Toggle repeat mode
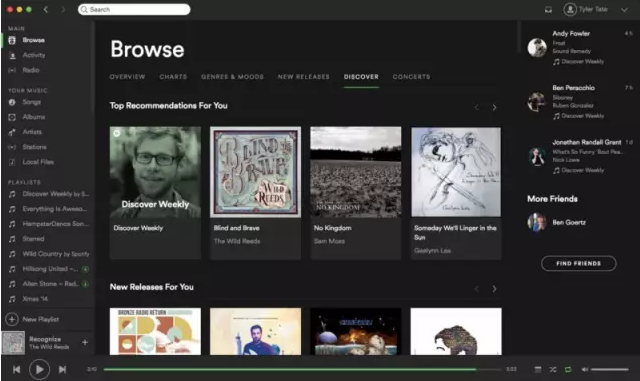This screenshot has height=381, width=640. [x=568, y=370]
